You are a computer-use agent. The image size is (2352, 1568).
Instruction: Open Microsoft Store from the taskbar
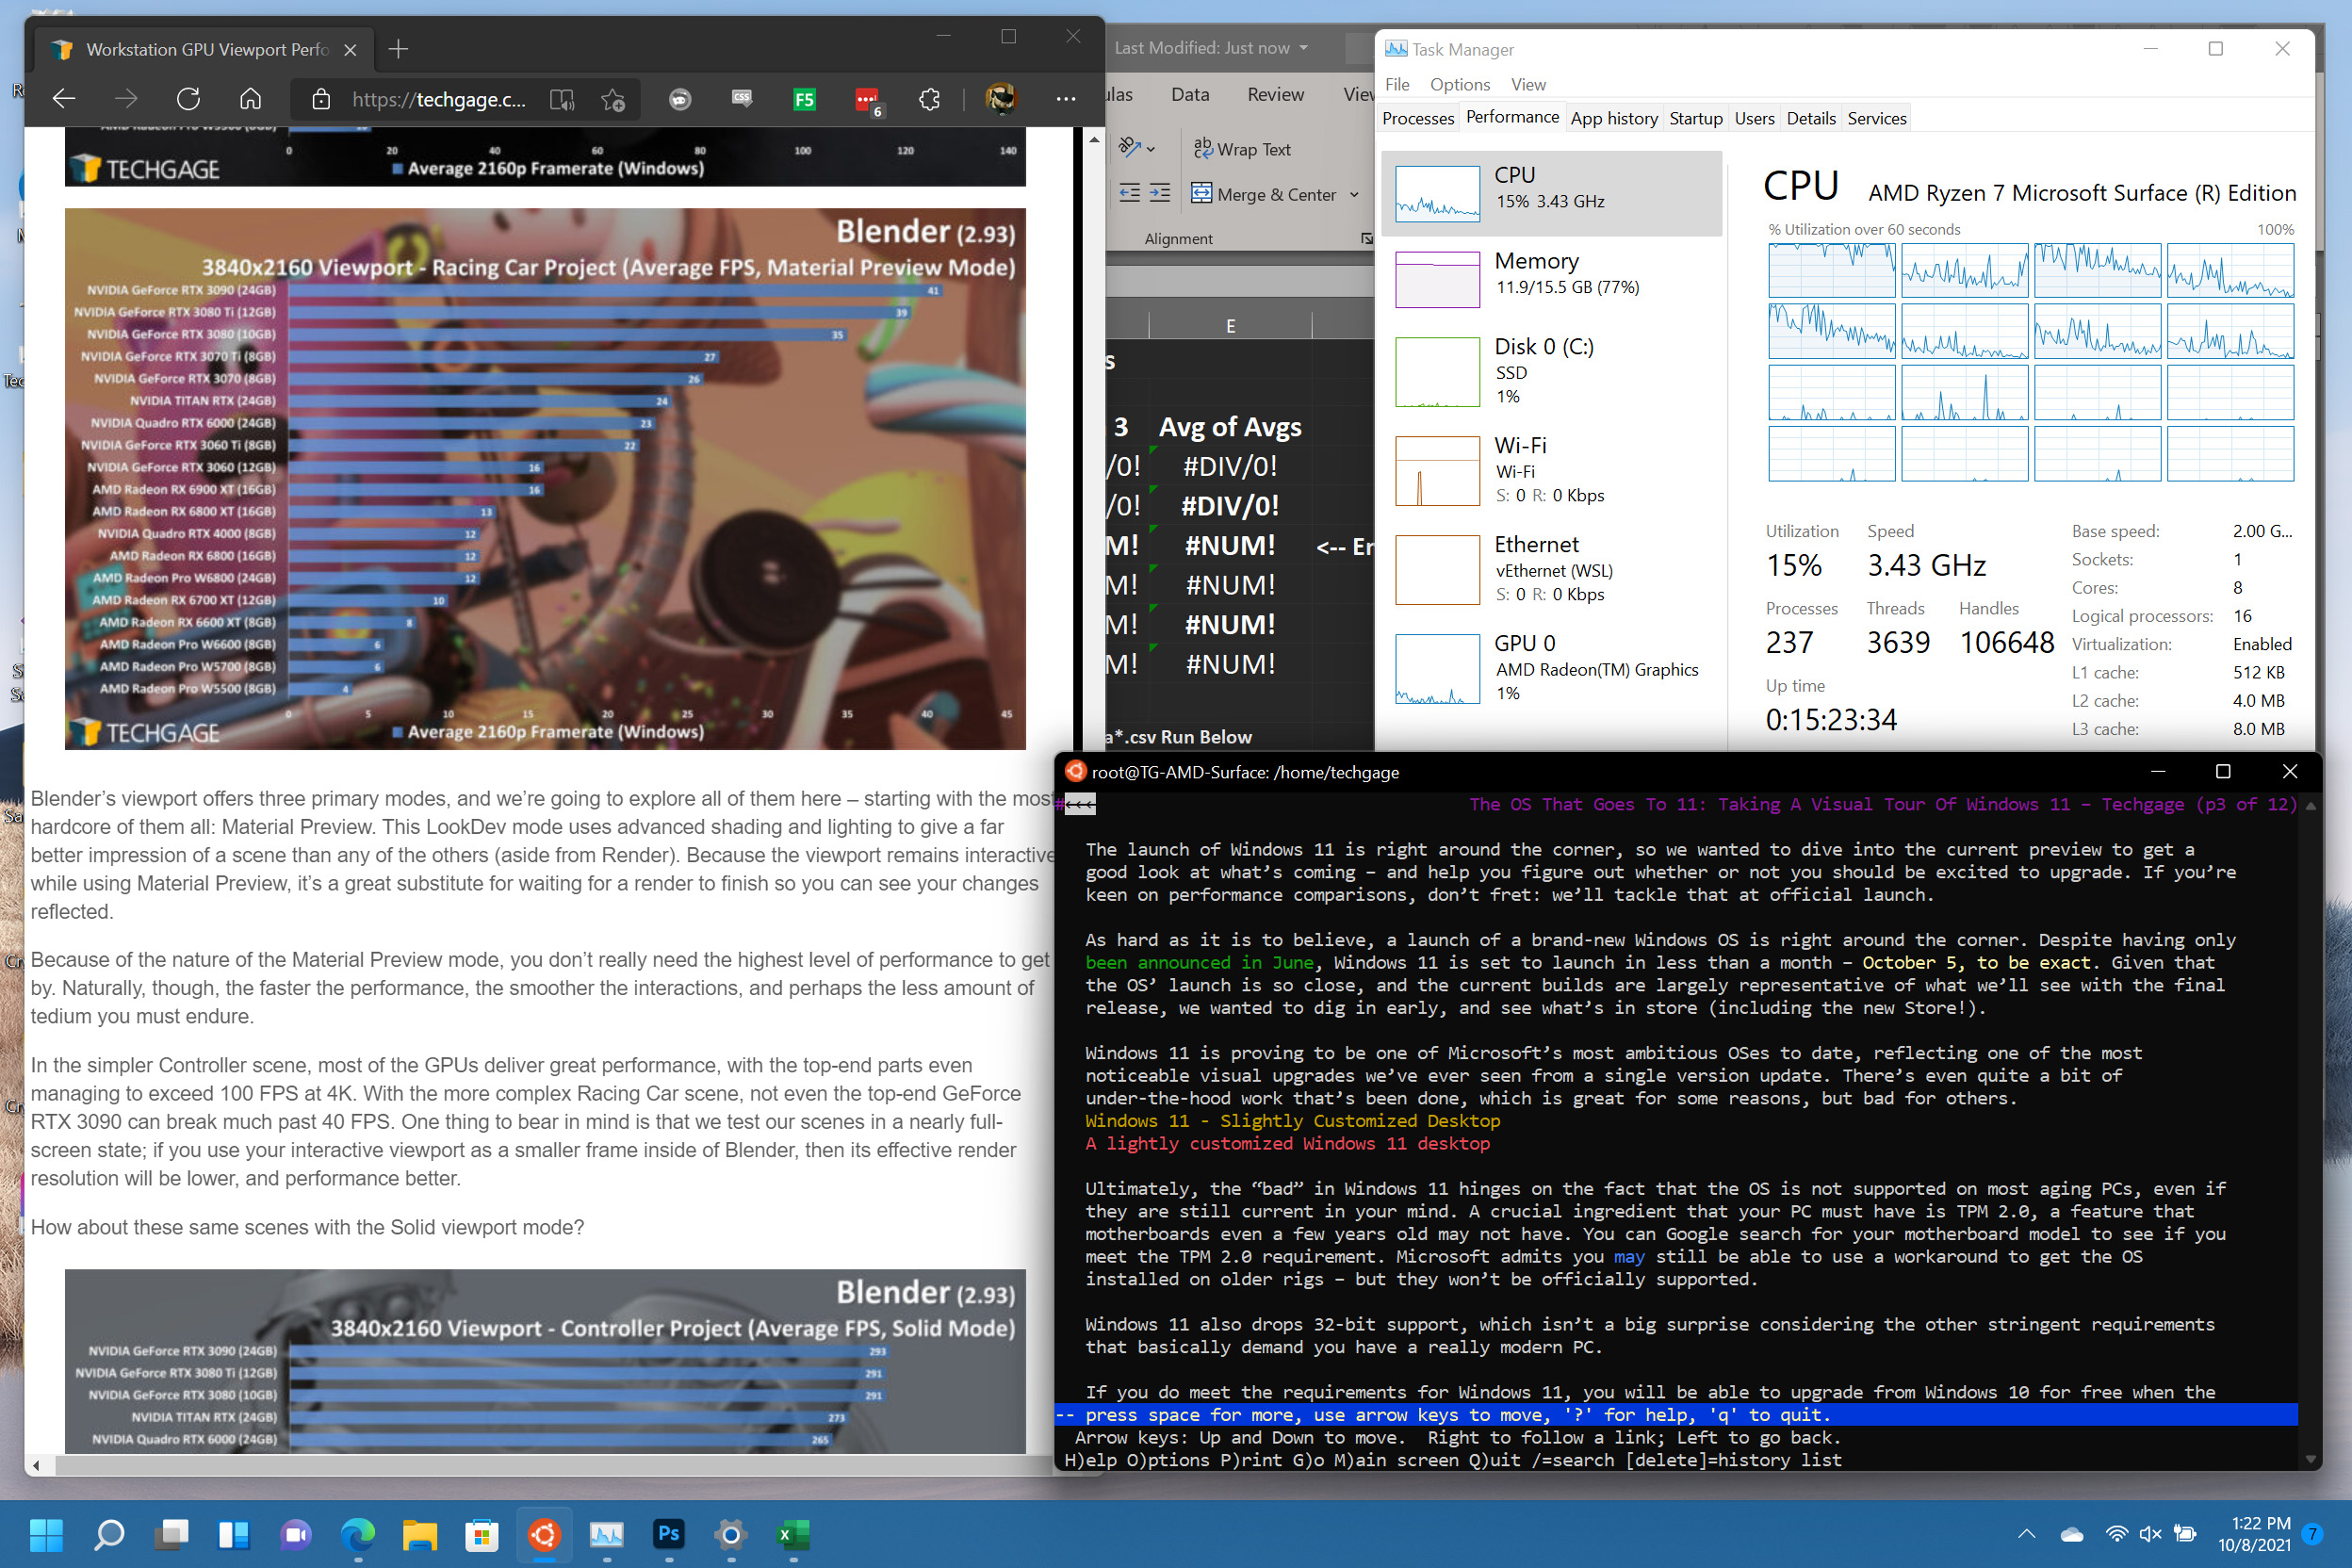482,1534
